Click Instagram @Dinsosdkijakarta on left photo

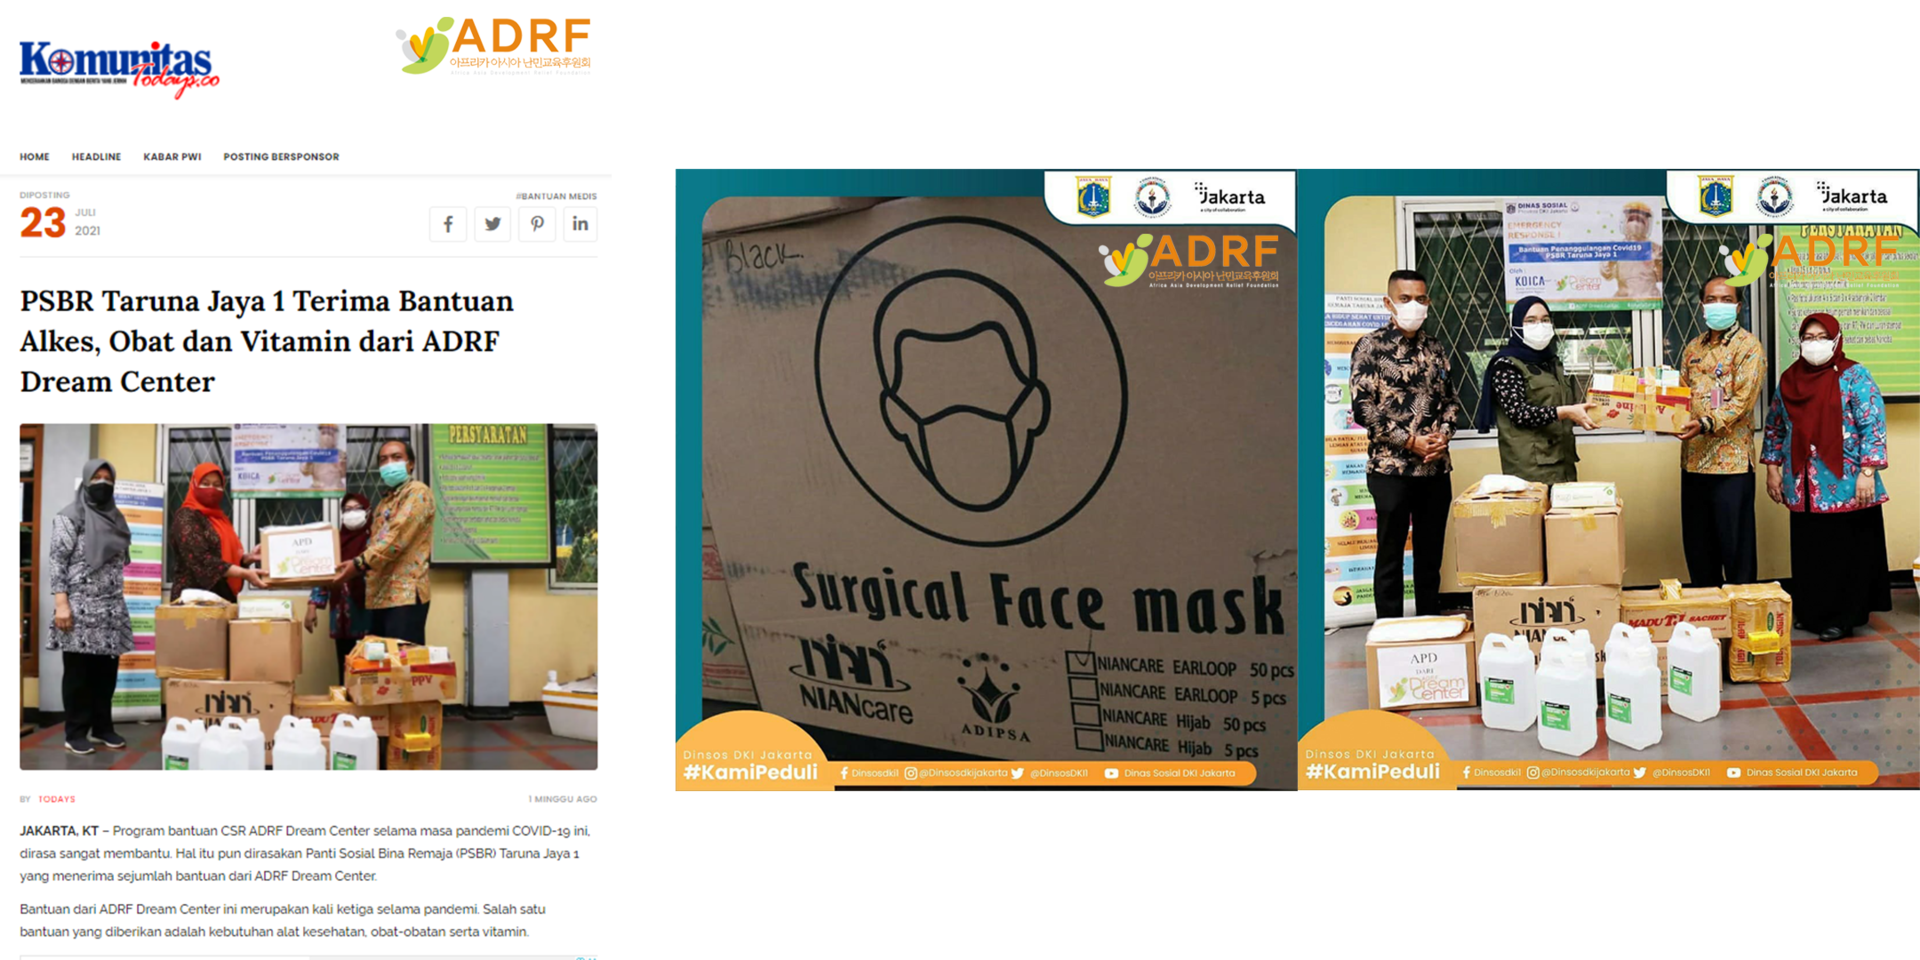[x=956, y=773]
